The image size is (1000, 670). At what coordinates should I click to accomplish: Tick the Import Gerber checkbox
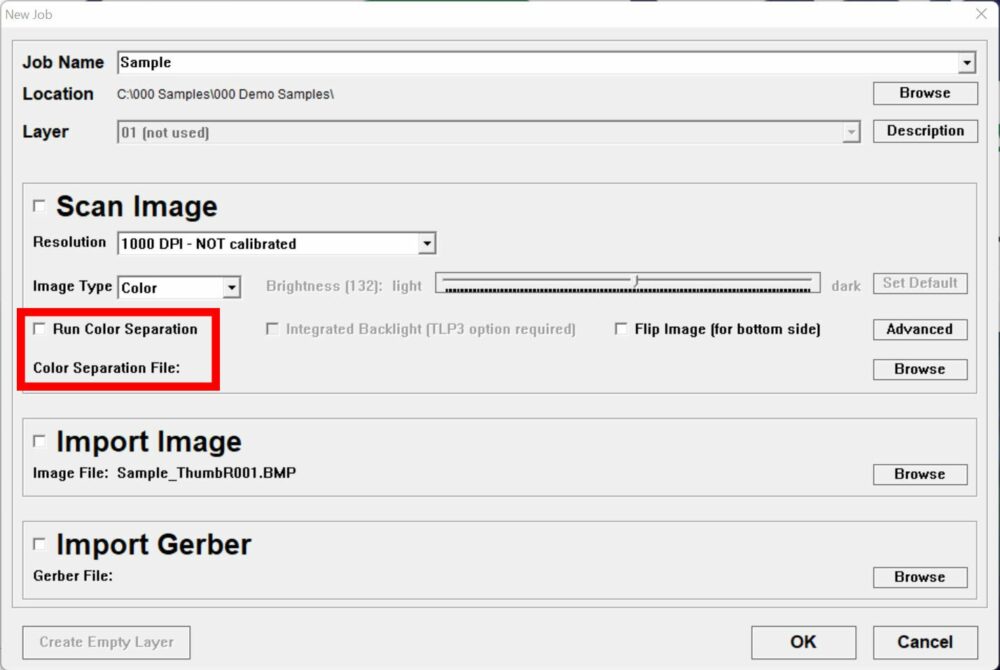click(x=39, y=544)
